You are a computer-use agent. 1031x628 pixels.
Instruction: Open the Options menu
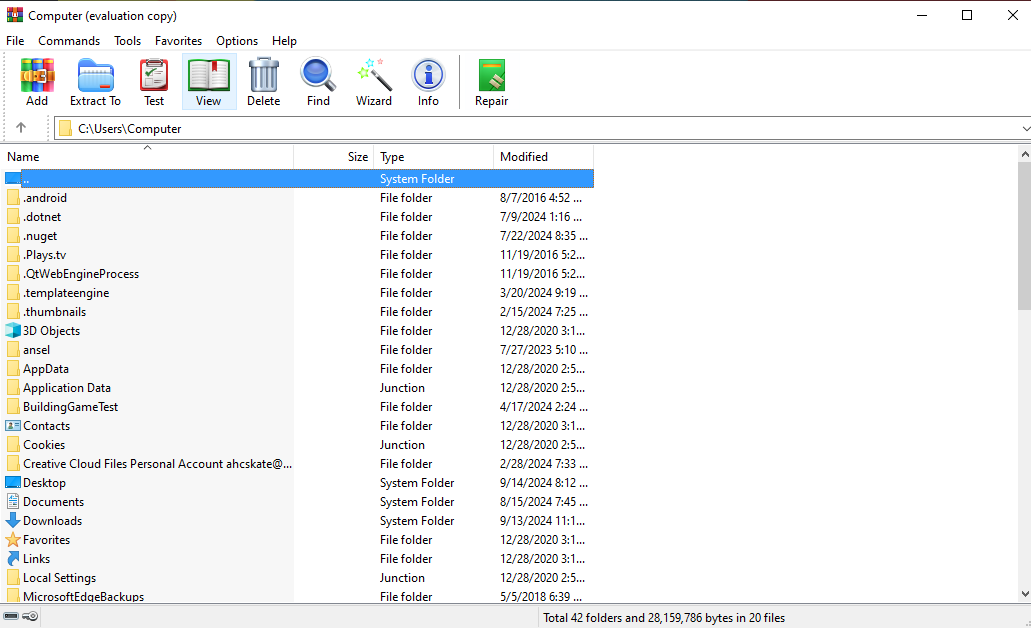pyautogui.click(x=237, y=41)
